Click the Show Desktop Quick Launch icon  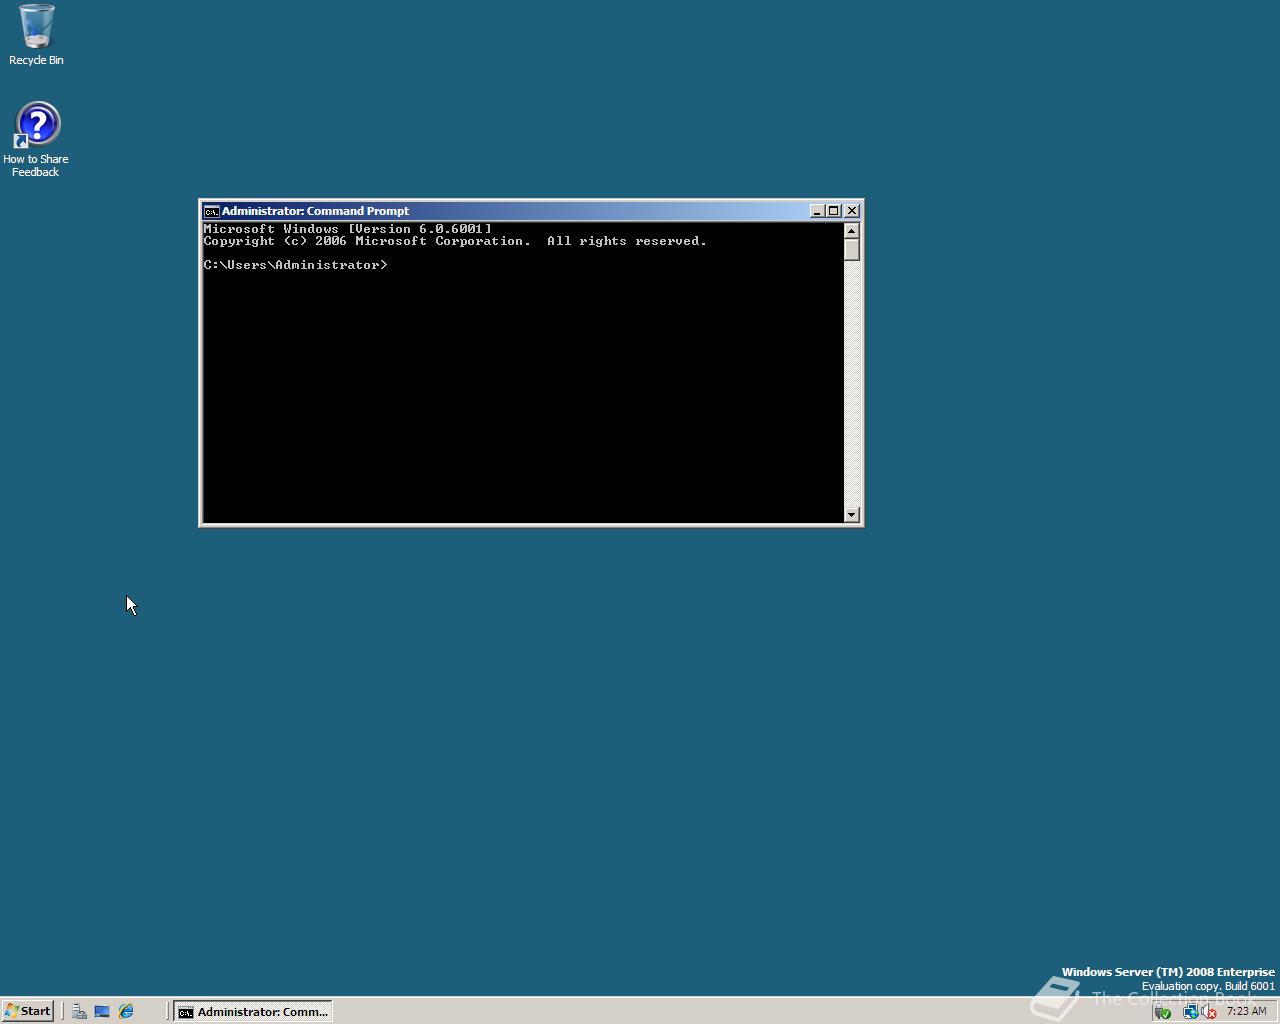pos(102,1011)
